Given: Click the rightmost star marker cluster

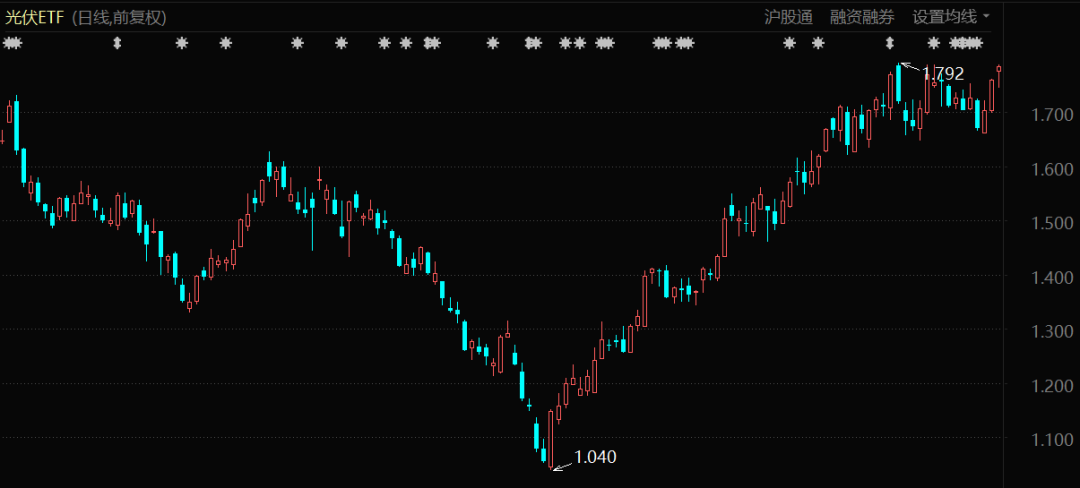Looking at the screenshot, I should [966, 43].
